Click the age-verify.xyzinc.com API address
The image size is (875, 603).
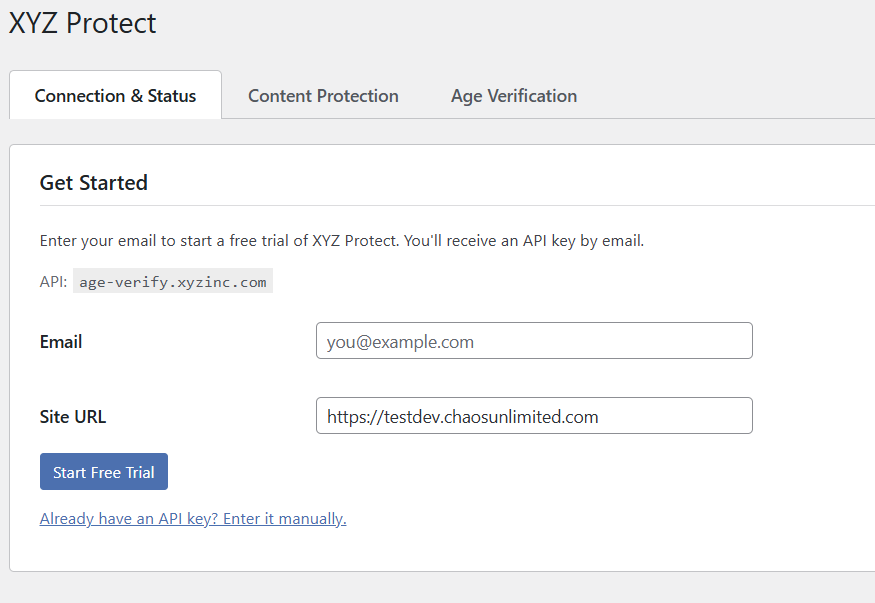(x=172, y=280)
